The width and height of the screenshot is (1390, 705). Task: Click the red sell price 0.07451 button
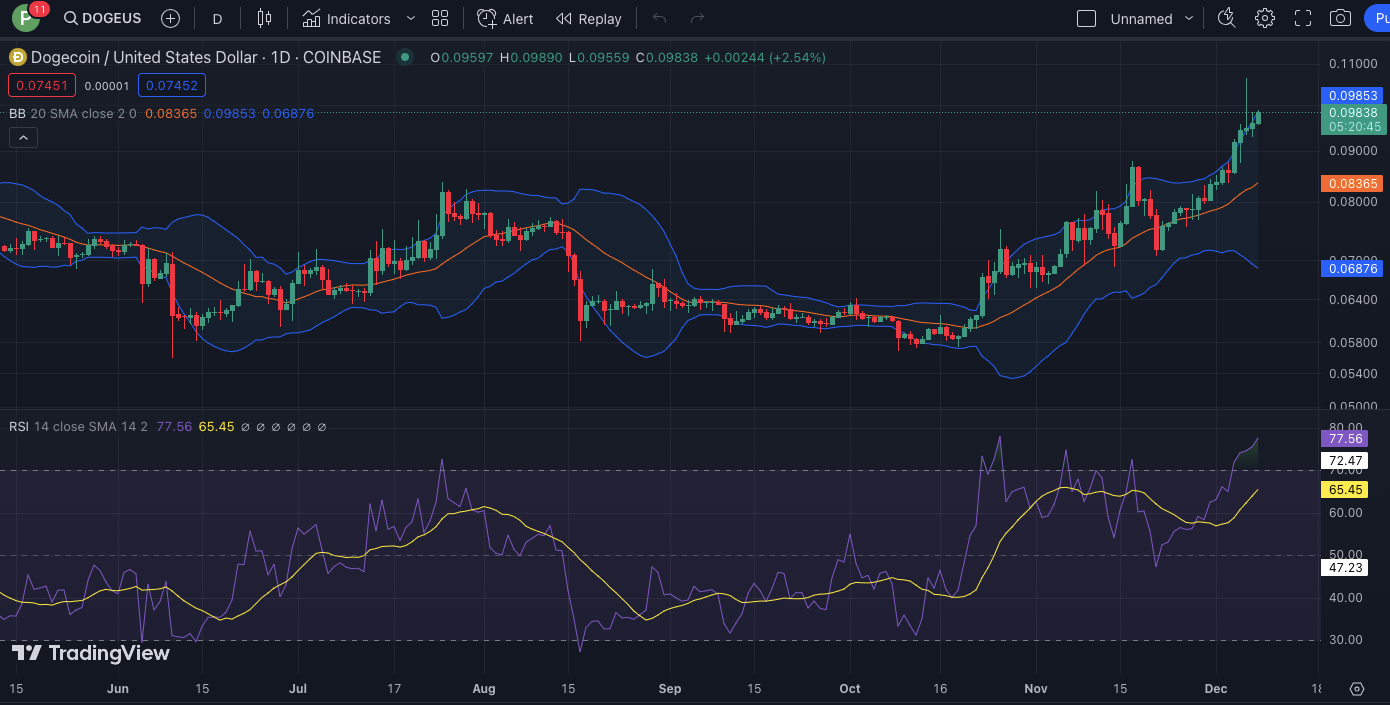[41, 86]
